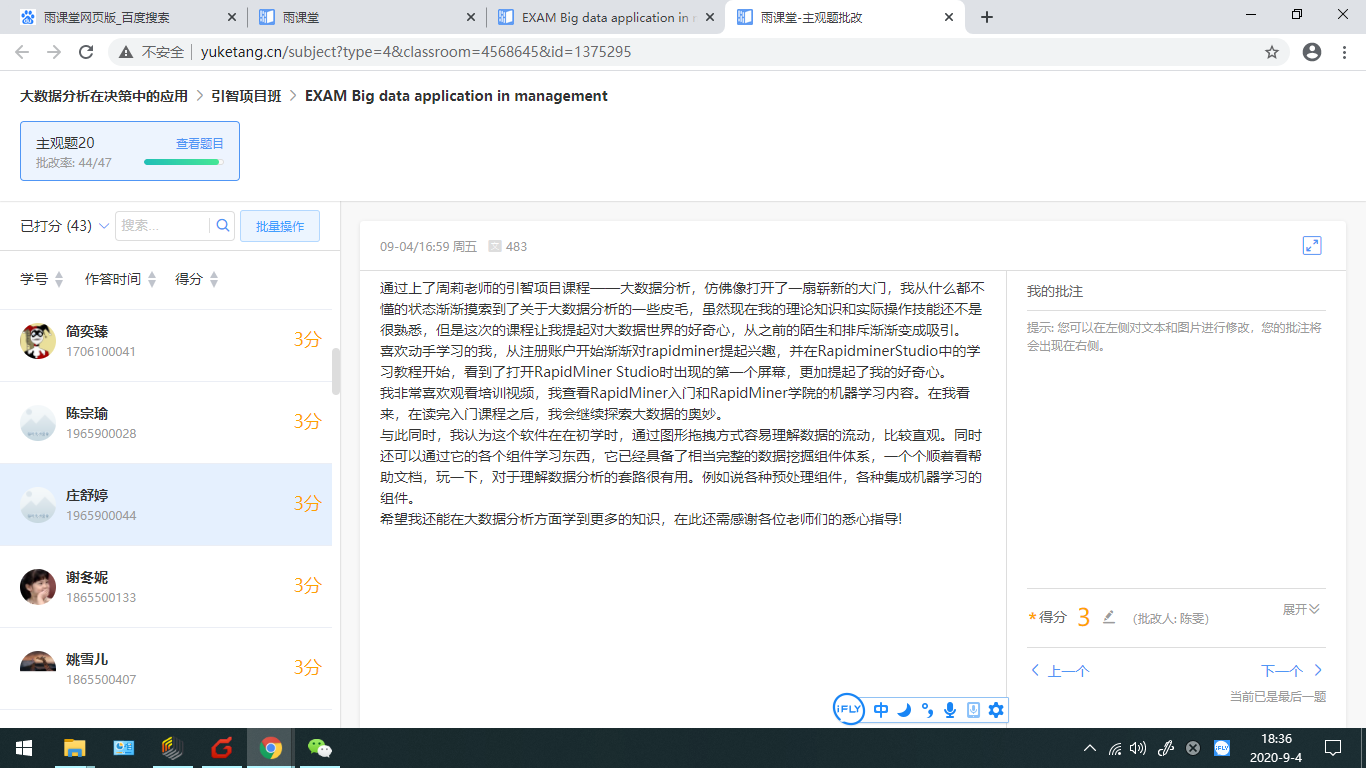This screenshot has height=768, width=1366.
Task: Switch to the EXAM Big data application browser tab
Action: pyautogui.click(x=606, y=17)
